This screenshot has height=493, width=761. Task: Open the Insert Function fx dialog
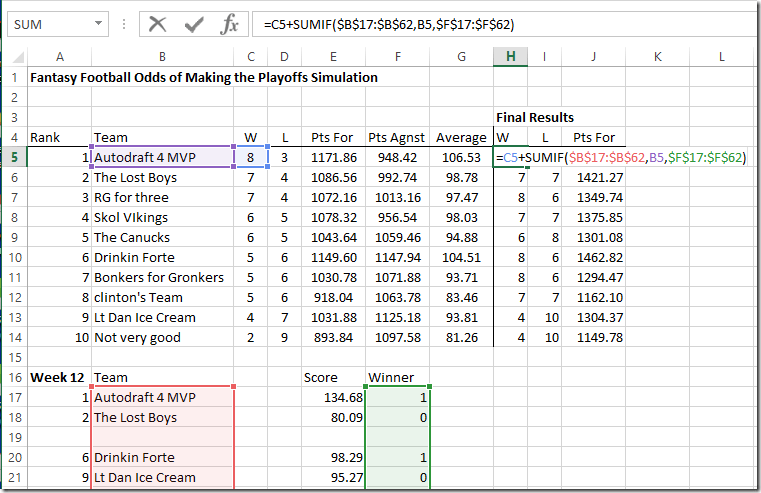(x=229, y=24)
